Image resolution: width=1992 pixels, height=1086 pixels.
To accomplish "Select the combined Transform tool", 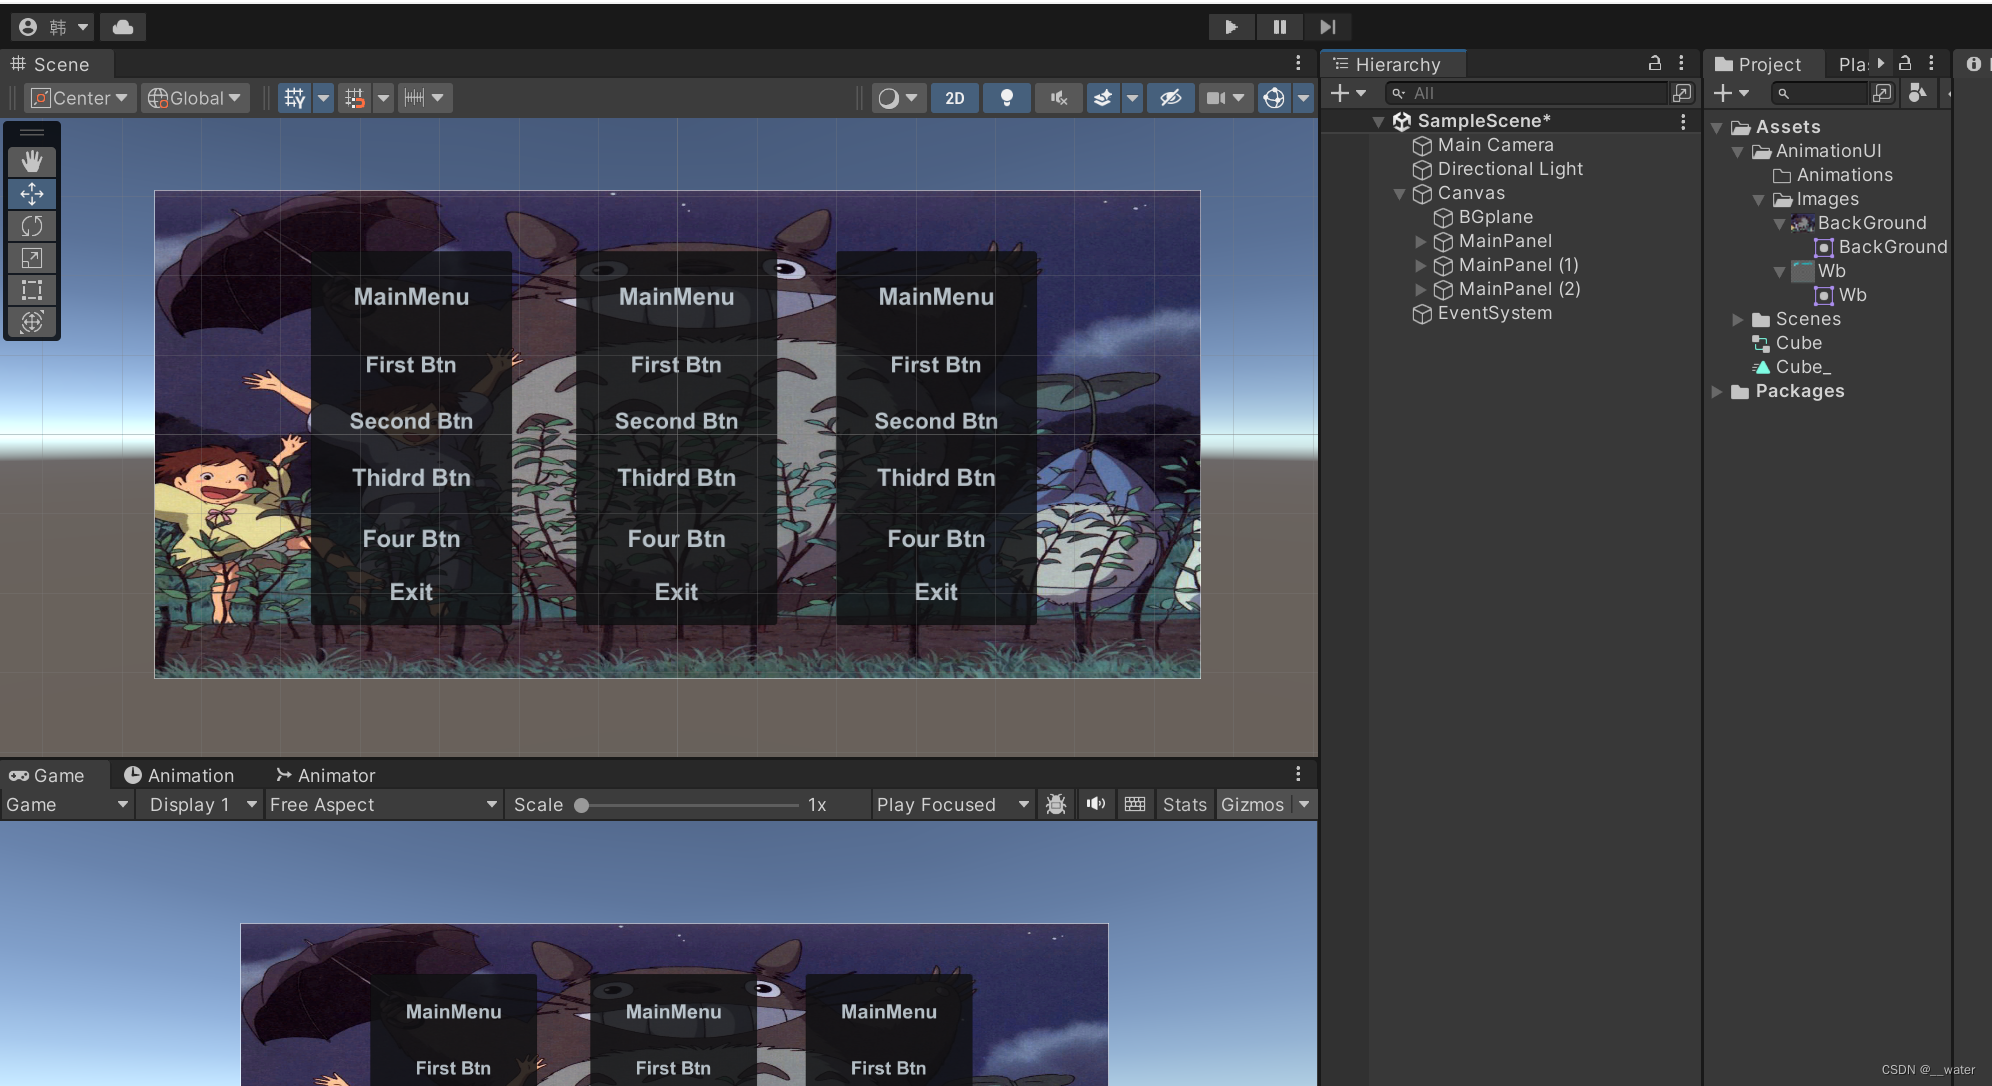I will [32, 322].
